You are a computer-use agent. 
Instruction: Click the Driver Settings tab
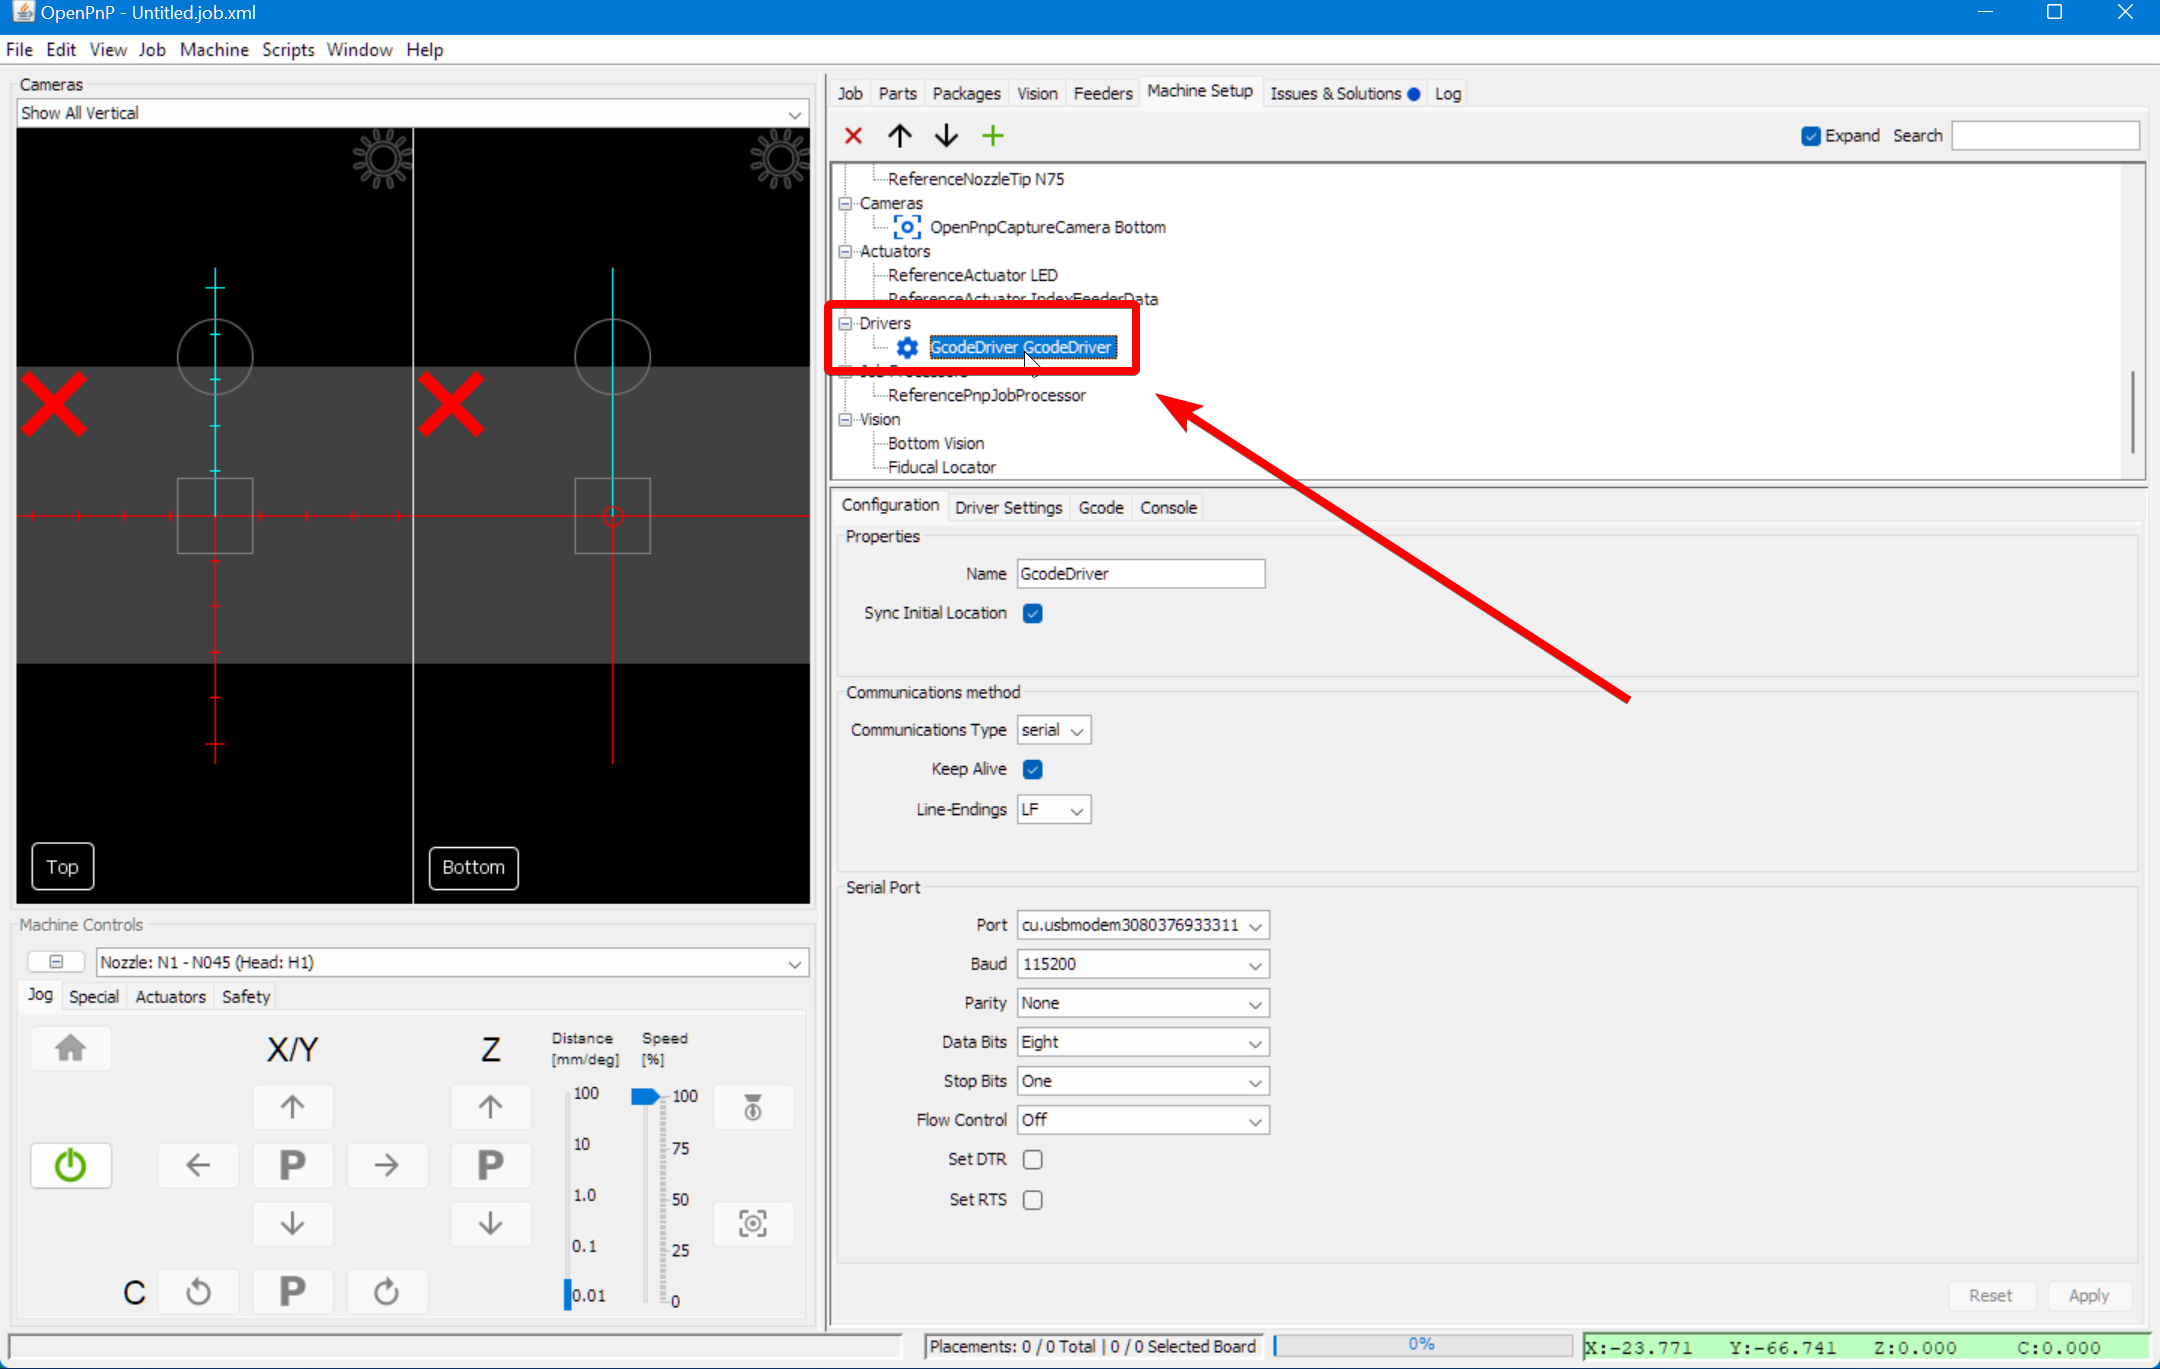pos(1008,507)
